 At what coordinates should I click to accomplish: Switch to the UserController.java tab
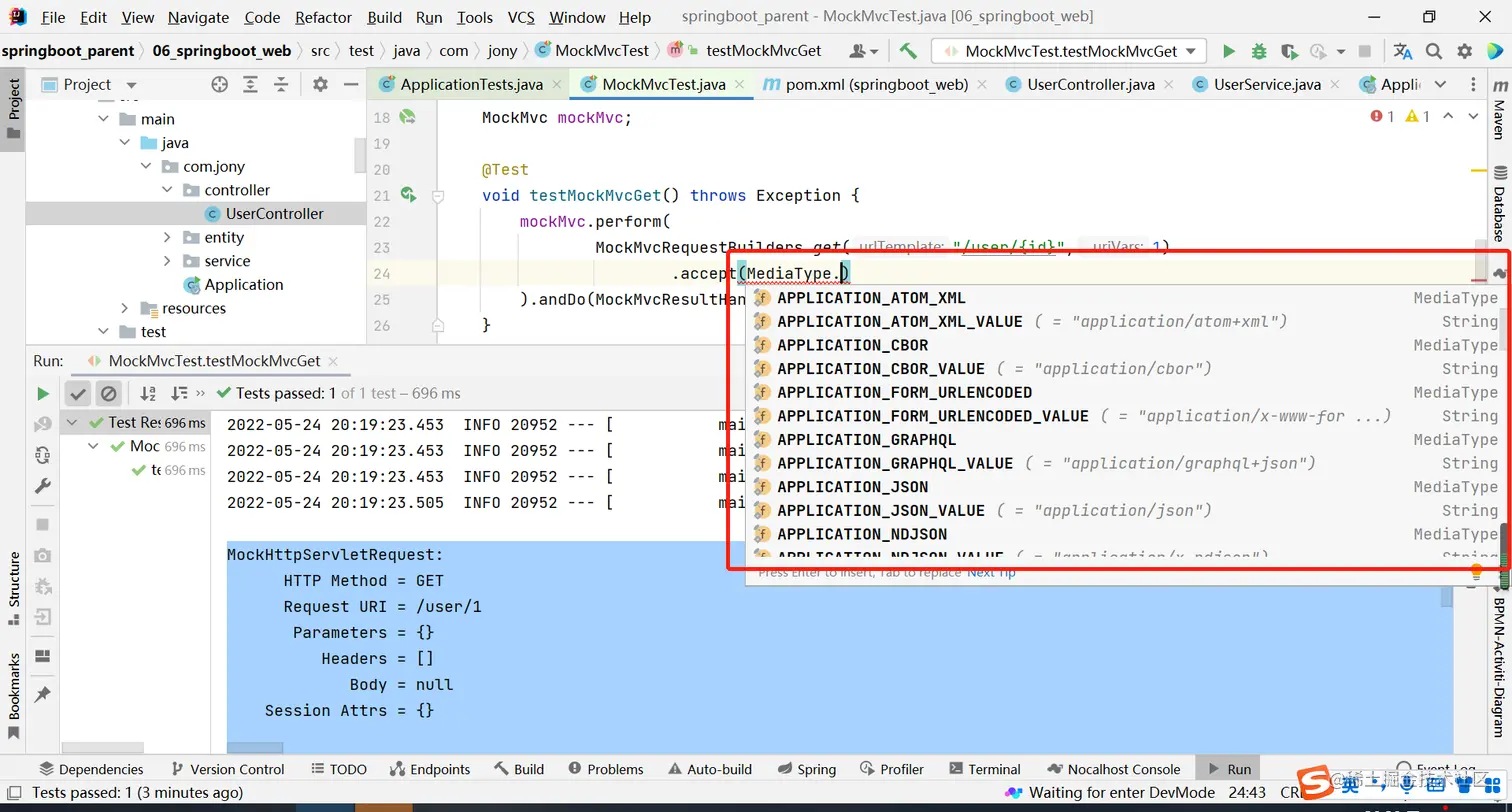[1088, 85]
